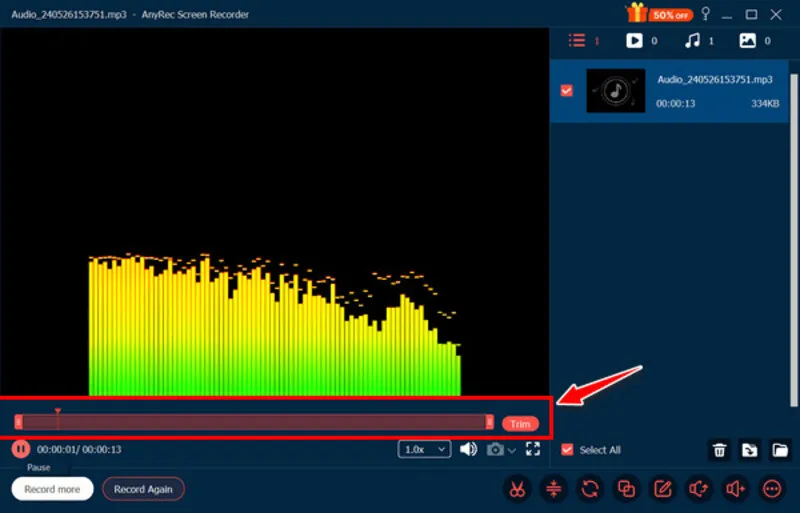Pause the audio playback
This screenshot has height=513, width=800.
pyautogui.click(x=20, y=449)
